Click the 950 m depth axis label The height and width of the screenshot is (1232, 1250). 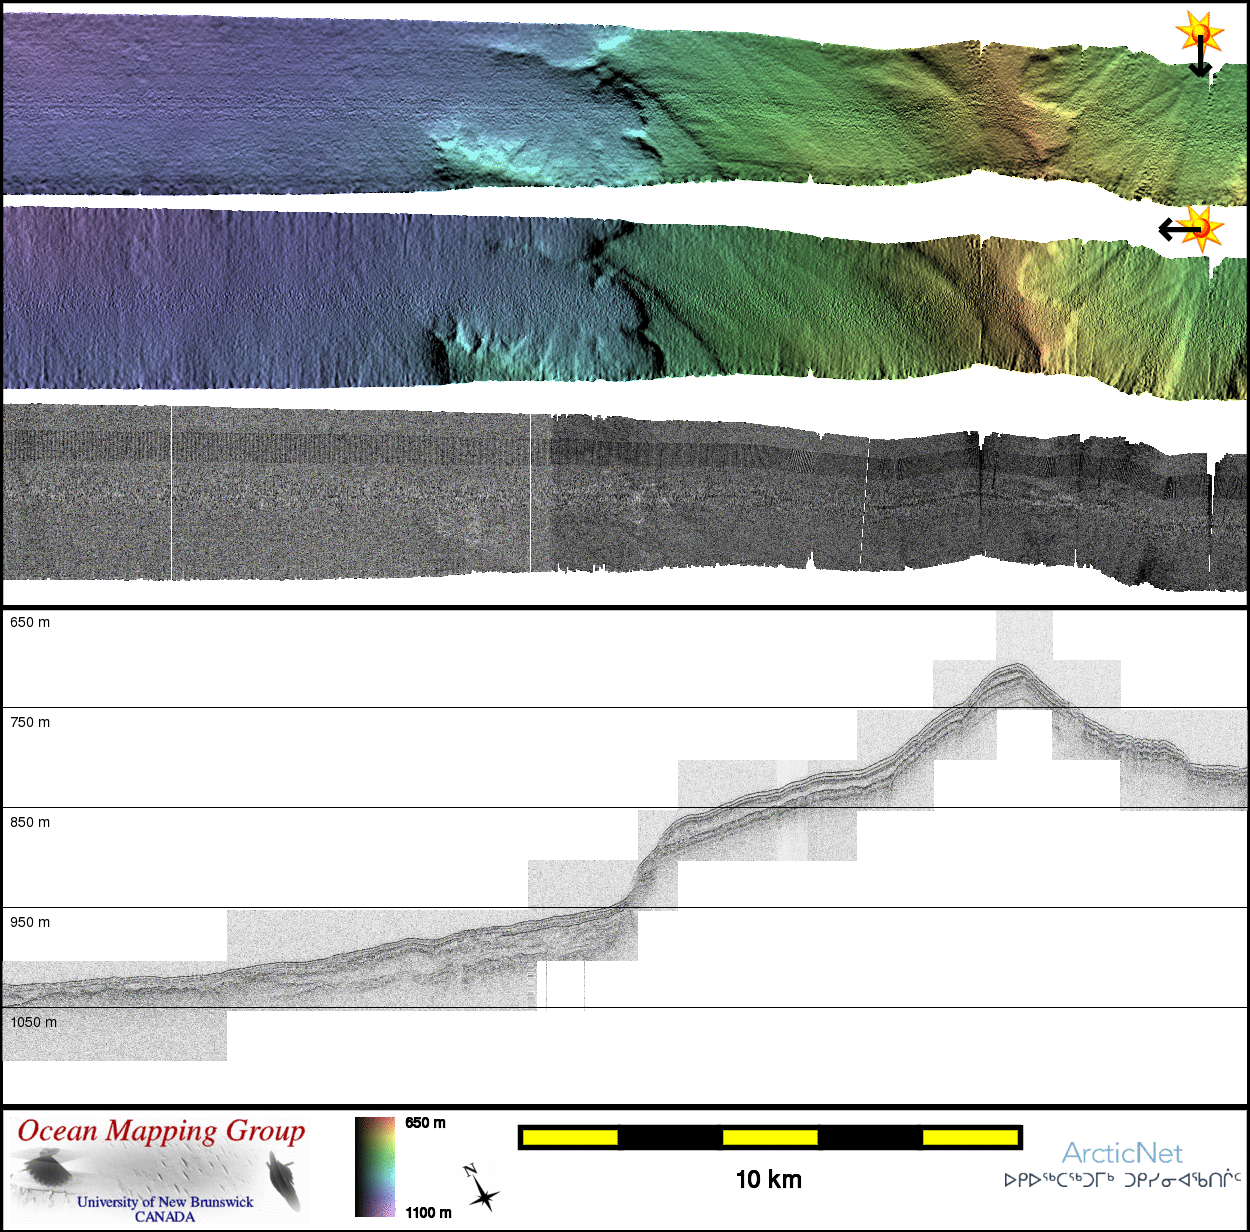click(x=30, y=922)
